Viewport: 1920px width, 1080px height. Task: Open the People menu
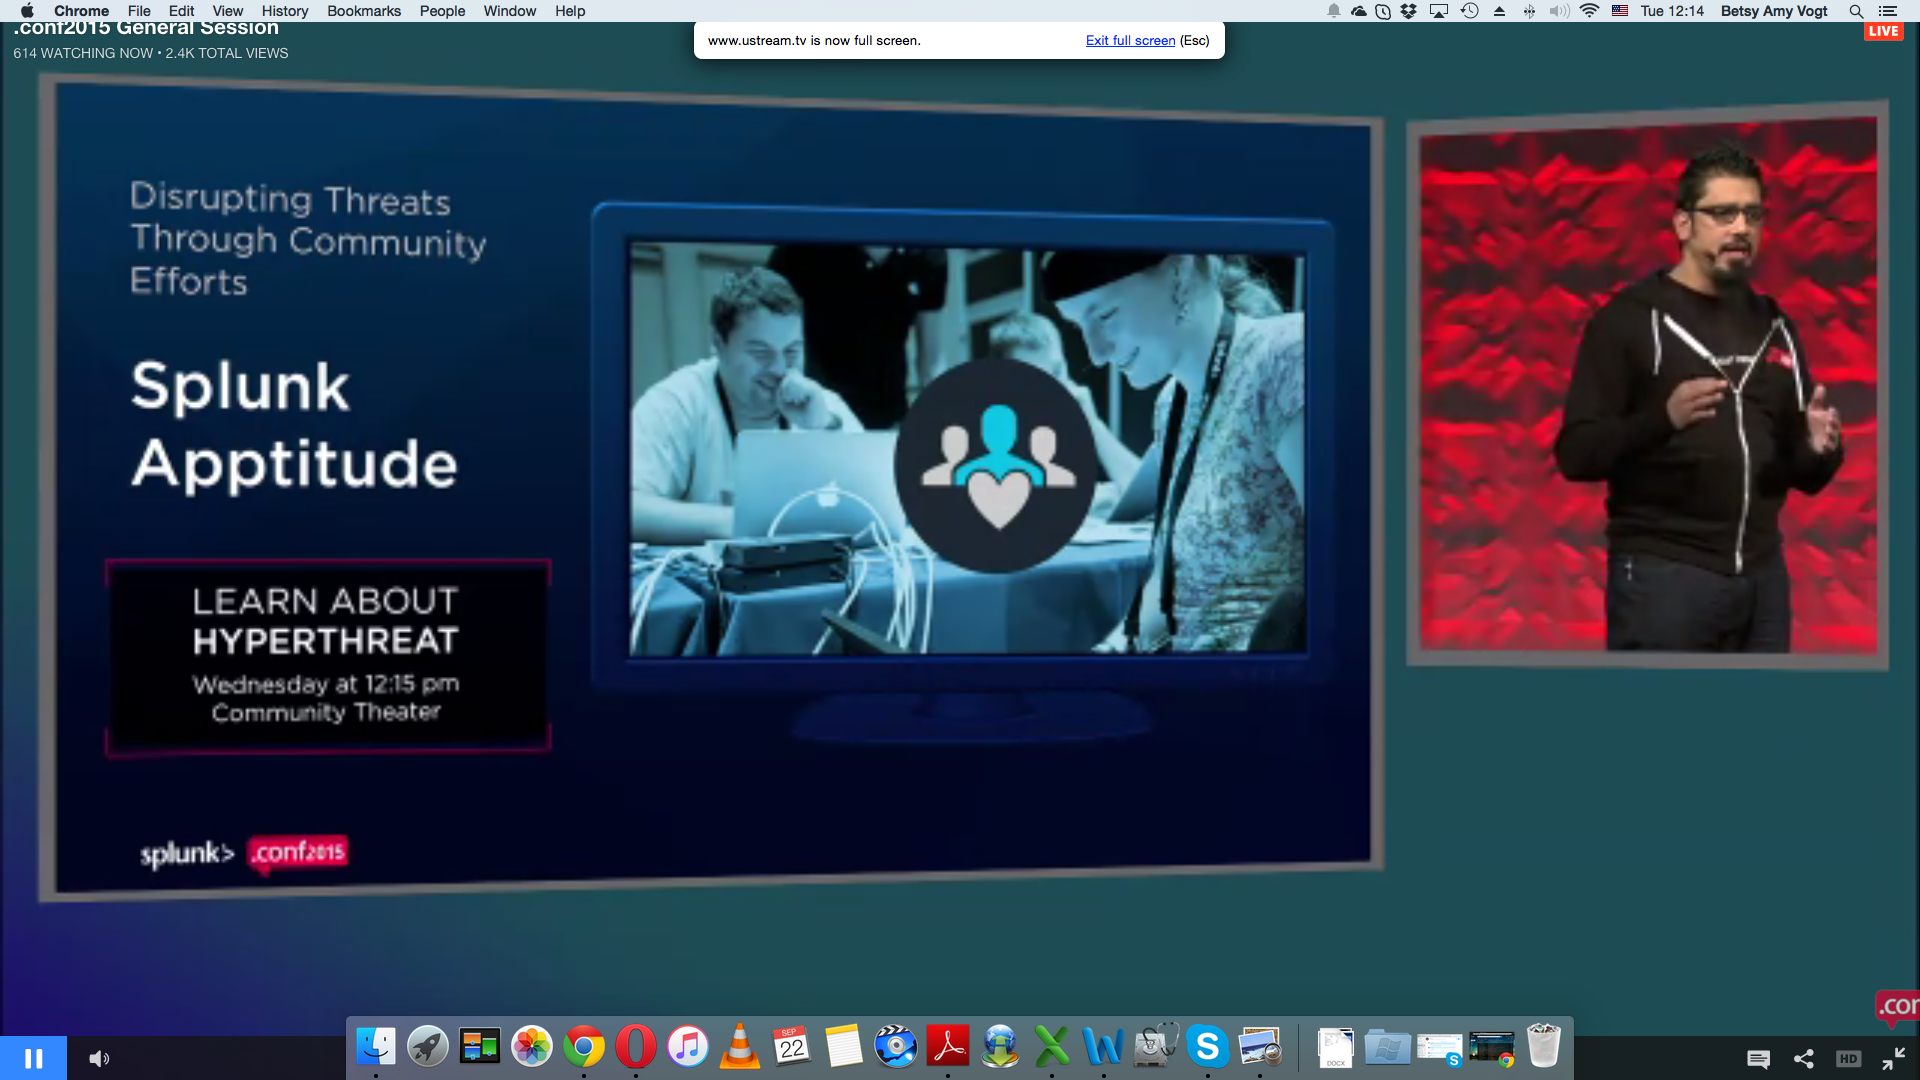tap(442, 11)
